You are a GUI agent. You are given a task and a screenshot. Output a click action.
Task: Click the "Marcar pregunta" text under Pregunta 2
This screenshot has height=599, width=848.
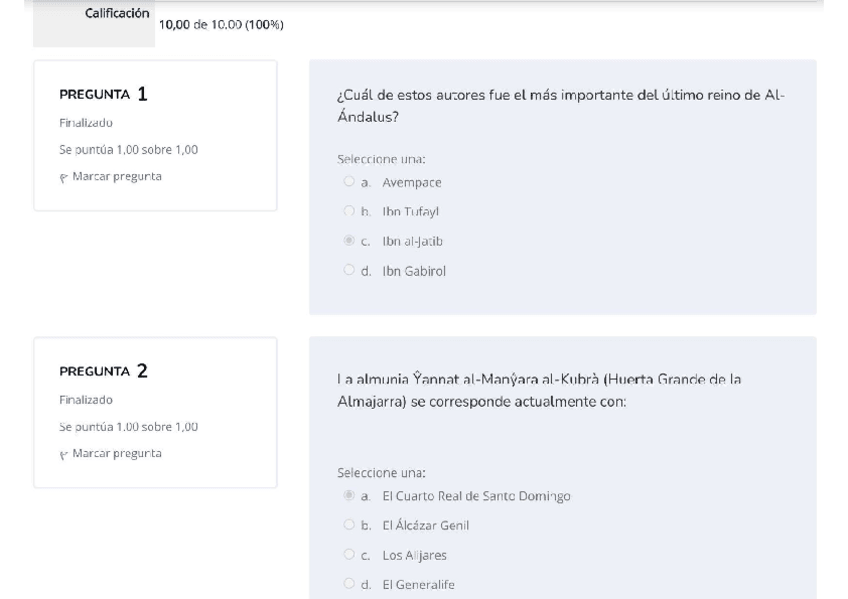coord(111,454)
